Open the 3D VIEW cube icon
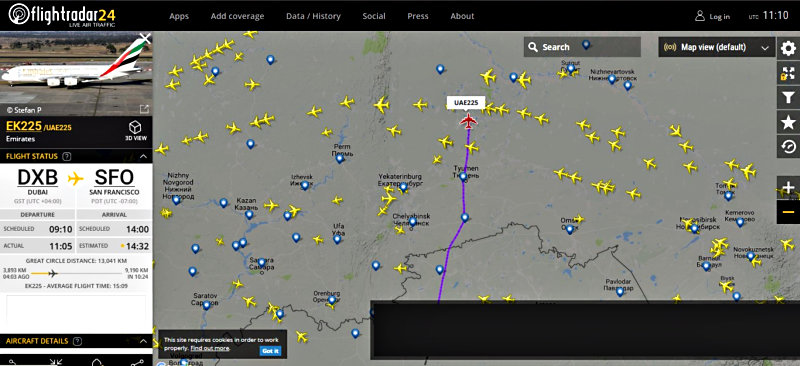This screenshot has width=800, height=366. coord(136,130)
